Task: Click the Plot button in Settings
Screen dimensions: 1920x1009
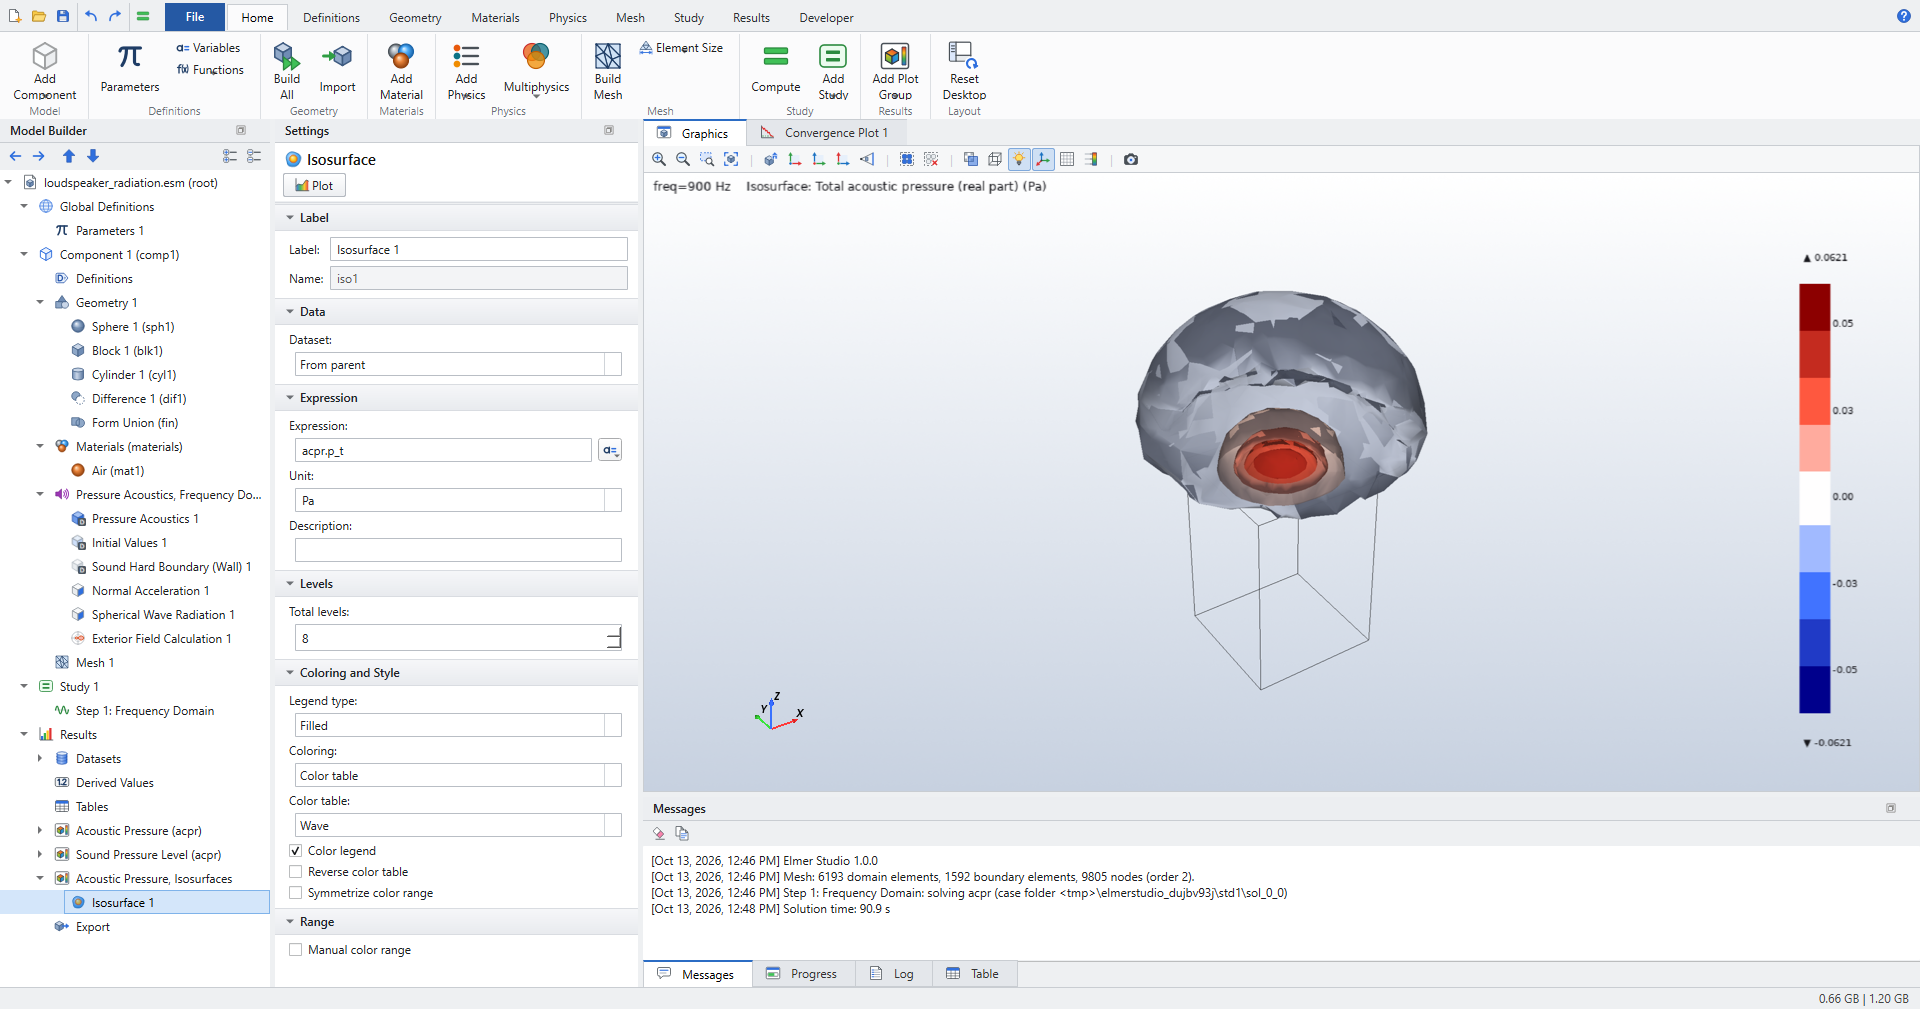Action: click(x=314, y=185)
